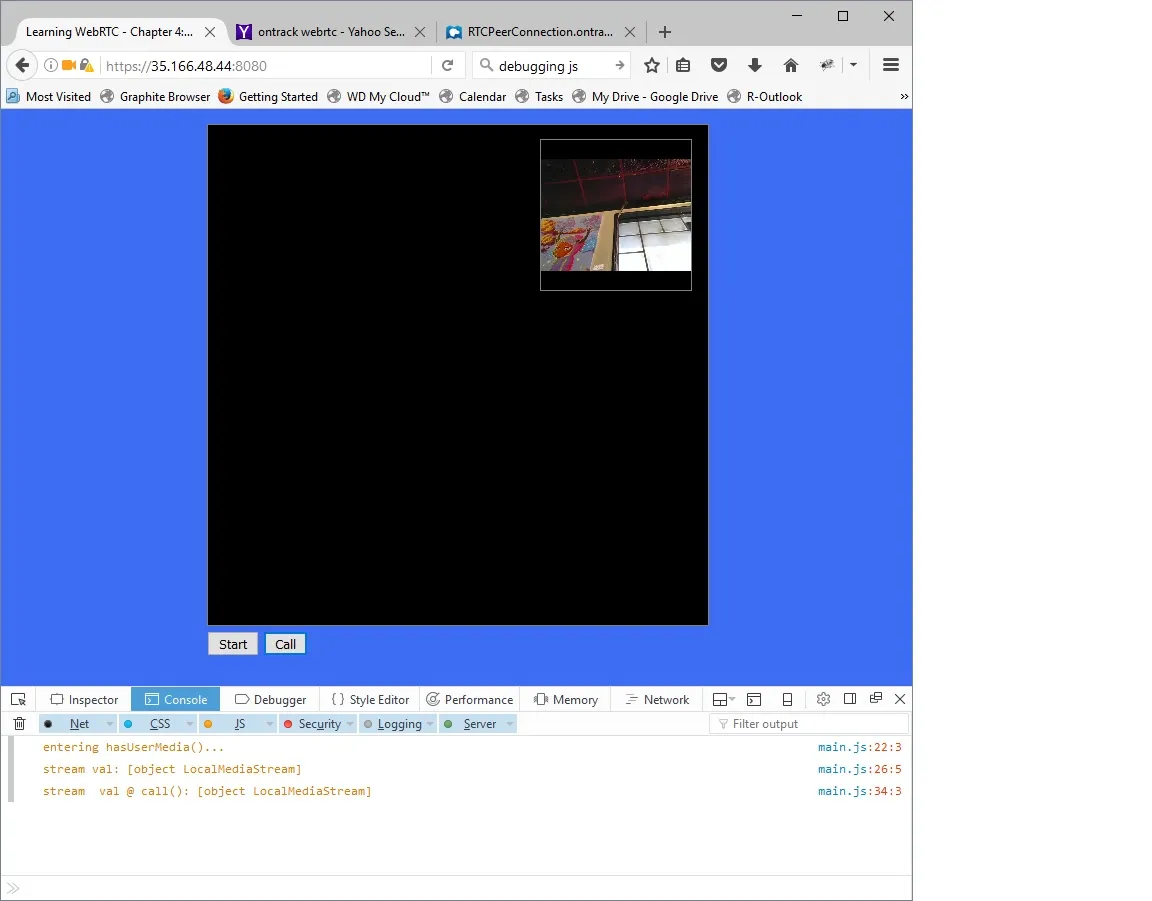1152x901 pixels.
Task: Open devtools settings gear
Action: [823, 699]
